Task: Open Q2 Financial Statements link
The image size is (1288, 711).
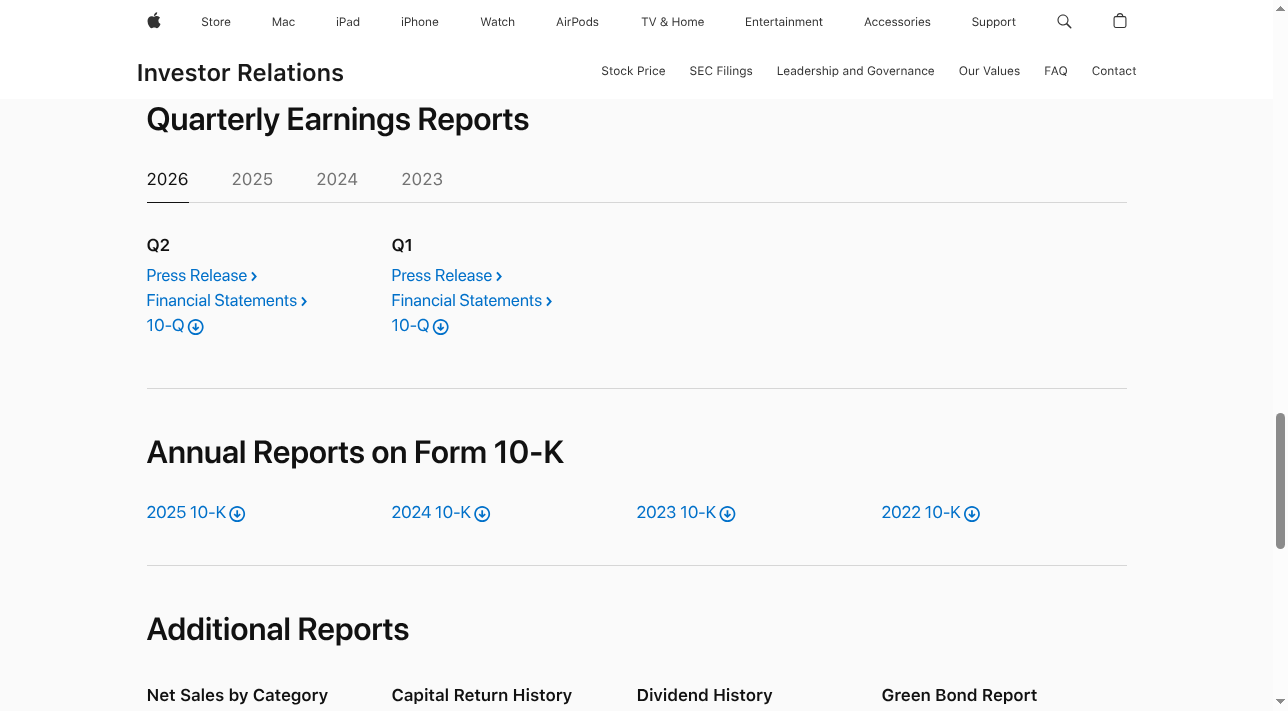Action: (227, 301)
